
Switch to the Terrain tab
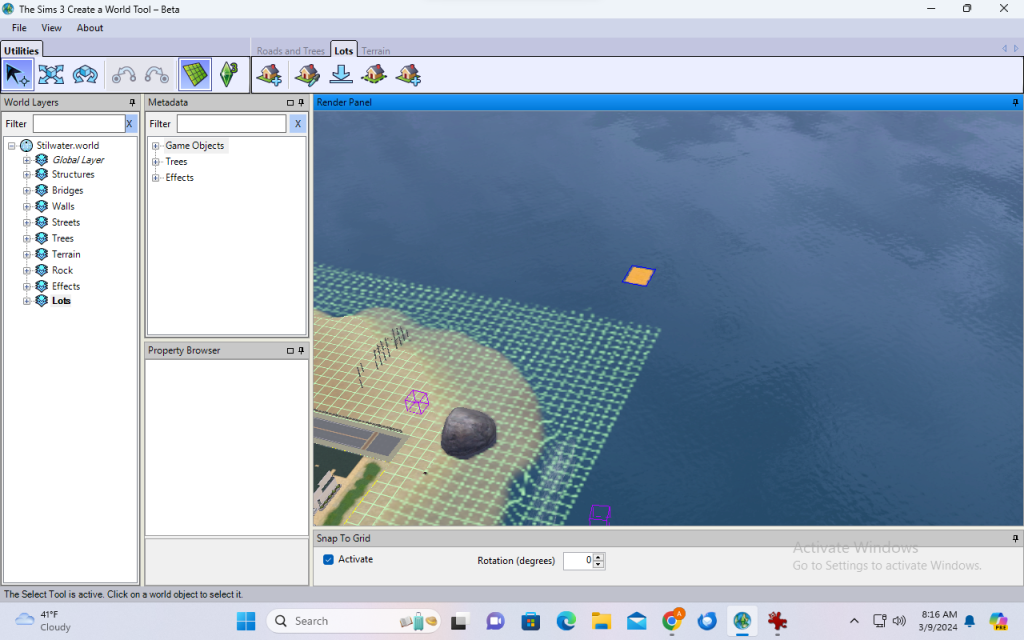click(375, 51)
